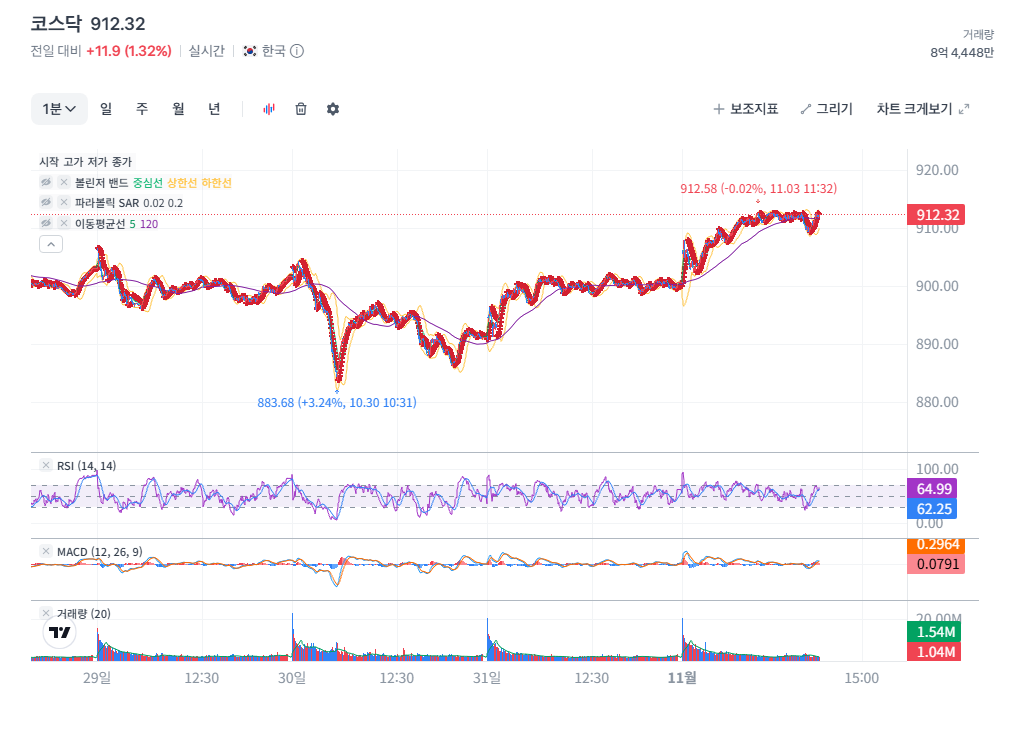Click the 보조지표 add indicator button
The height and width of the screenshot is (737, 1011).
[x=745, y=109]
